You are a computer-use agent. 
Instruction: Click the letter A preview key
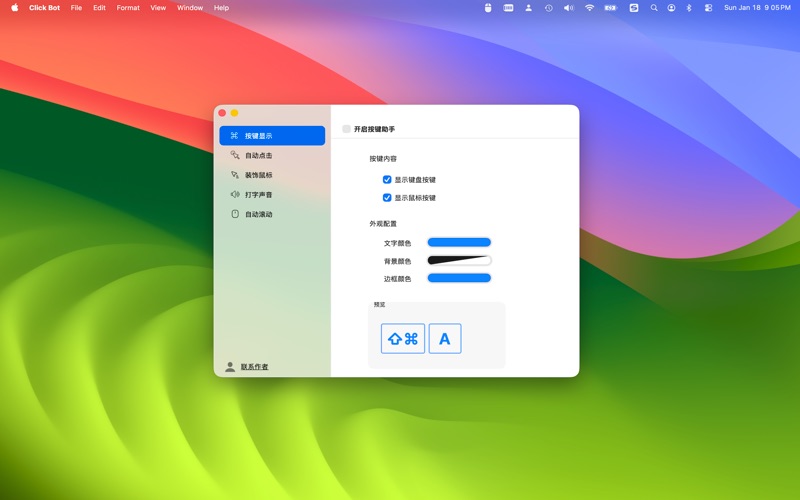point(445,339)
